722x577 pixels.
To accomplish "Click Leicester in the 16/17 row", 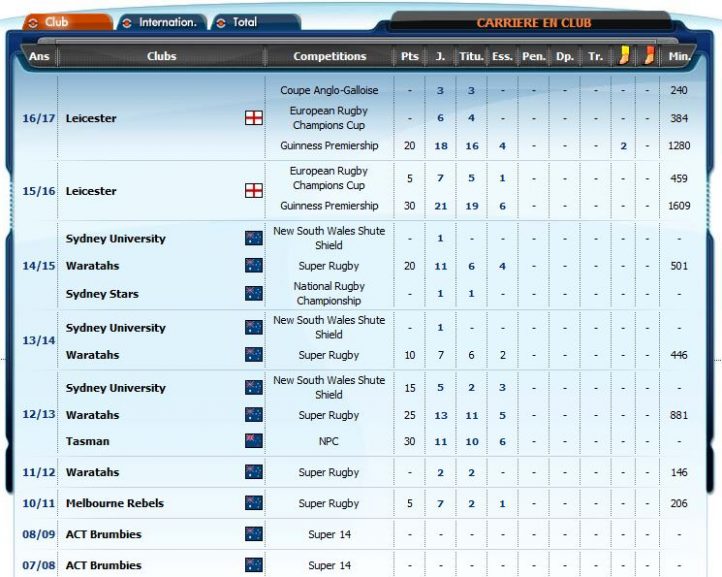I will [91, 118].
